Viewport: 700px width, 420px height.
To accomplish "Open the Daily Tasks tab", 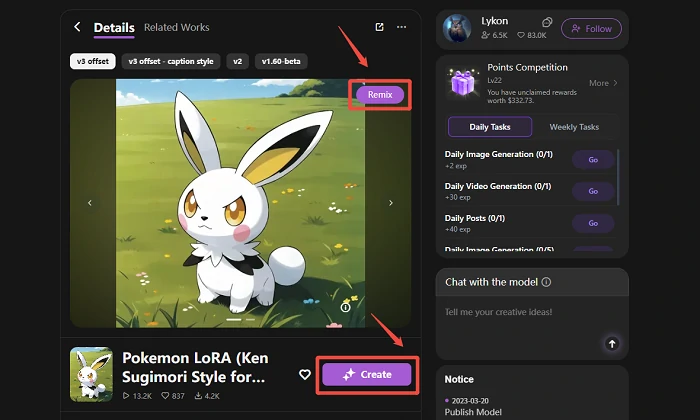I will pos(490,127).
